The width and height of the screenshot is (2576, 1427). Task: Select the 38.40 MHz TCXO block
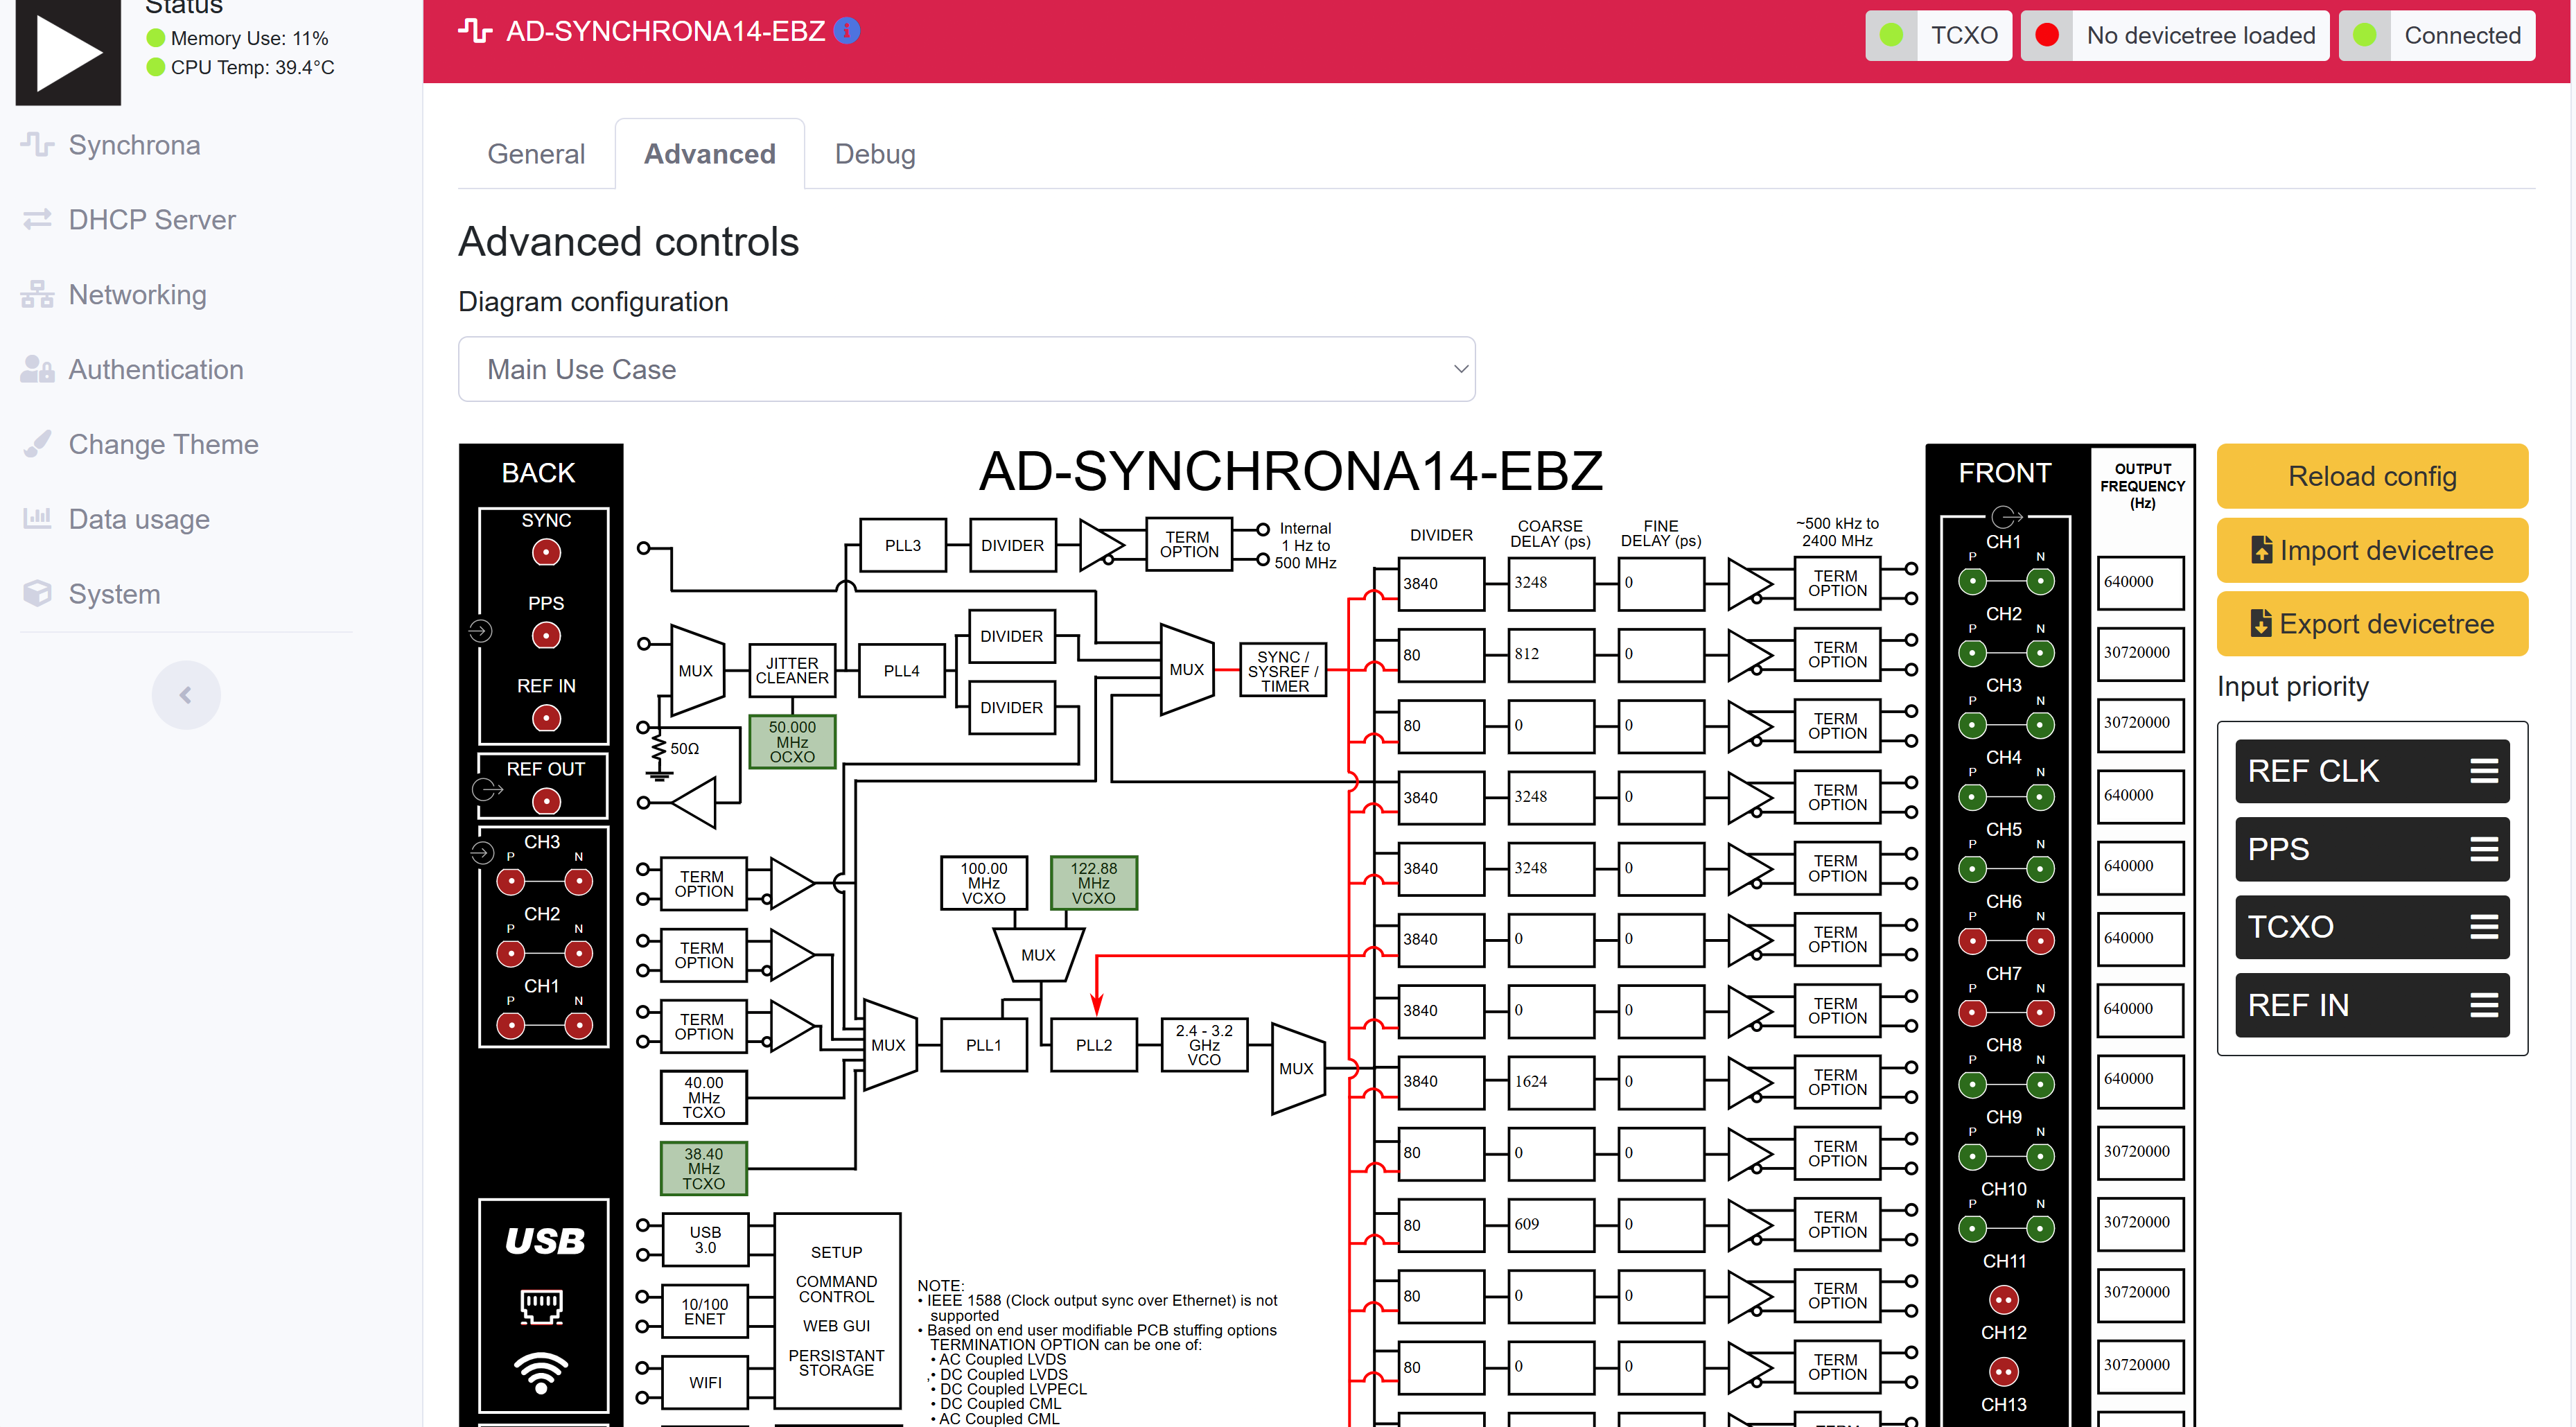[703, 1168]
